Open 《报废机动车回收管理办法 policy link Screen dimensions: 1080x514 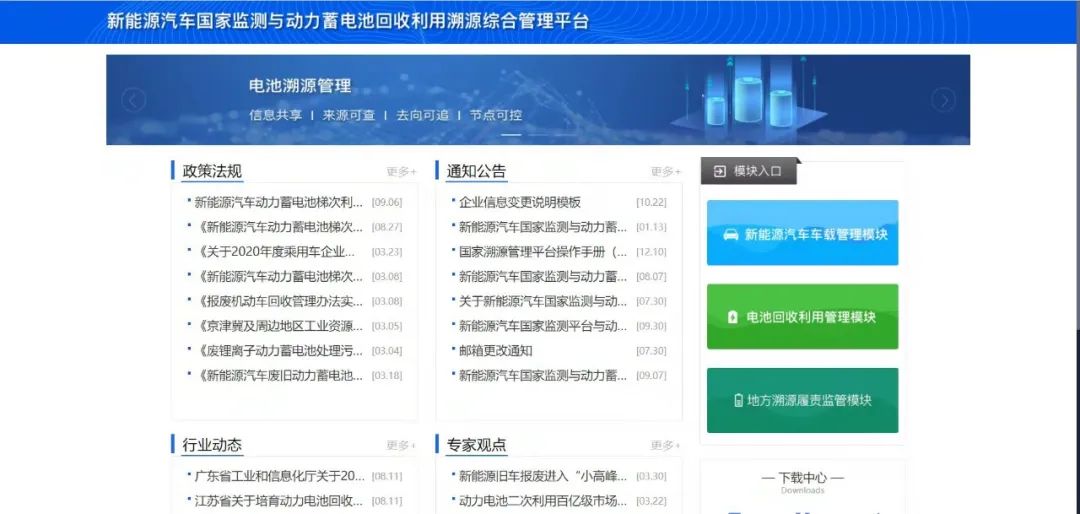coord(280,301)
